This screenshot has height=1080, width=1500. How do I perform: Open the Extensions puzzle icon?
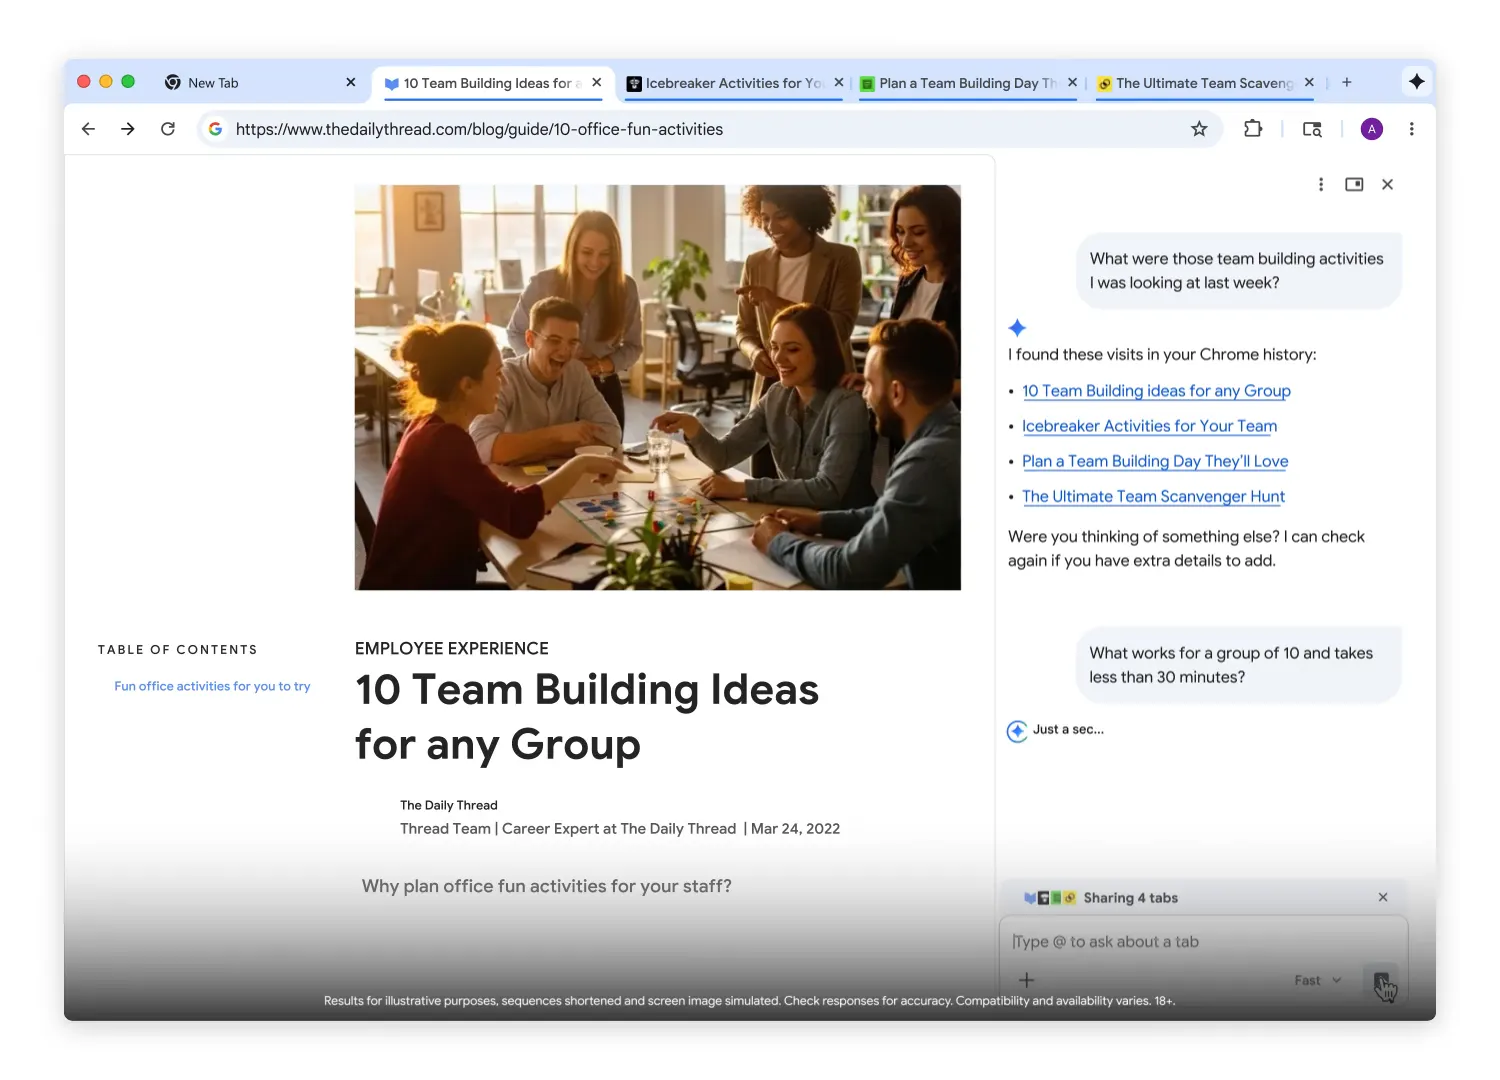coord(1252,129)
